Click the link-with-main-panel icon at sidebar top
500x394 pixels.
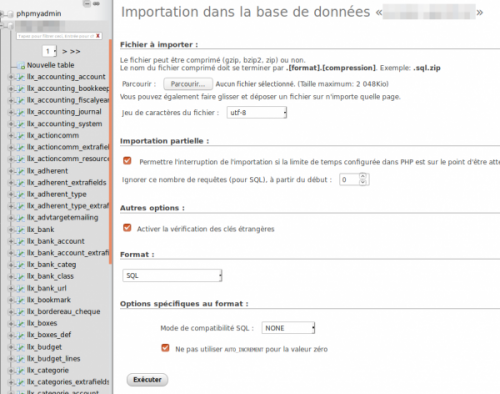96,4
